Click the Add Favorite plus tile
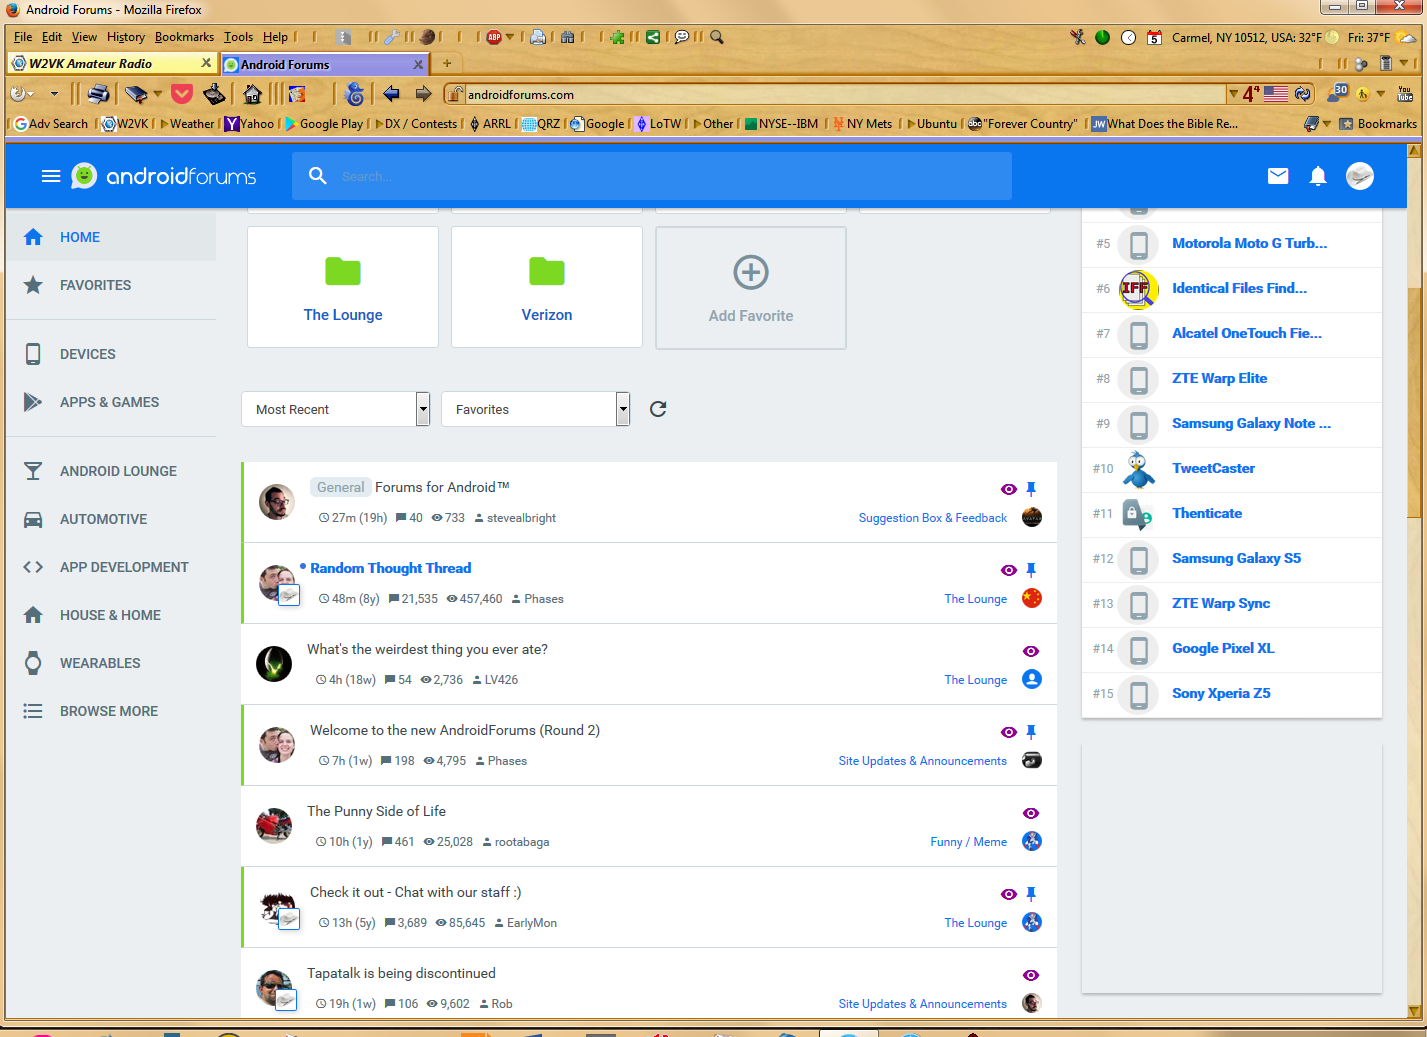 click(x=751, y=288)
